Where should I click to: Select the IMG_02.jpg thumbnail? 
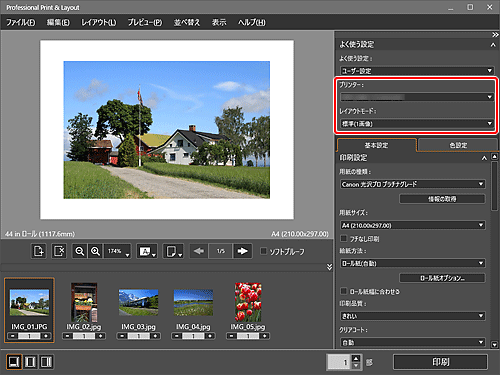(x=84, y=302)
